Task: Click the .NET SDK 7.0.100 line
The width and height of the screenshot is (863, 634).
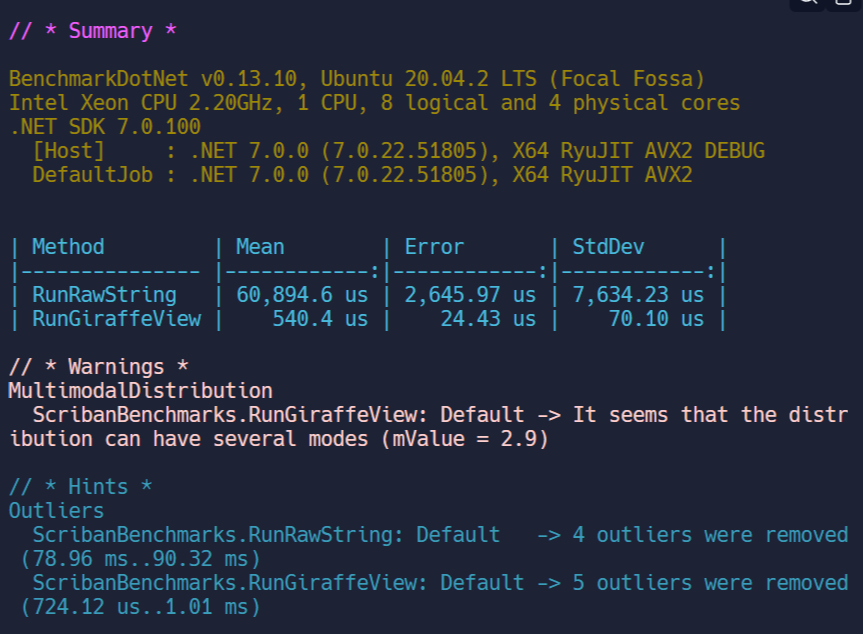Action: point(105,127)
